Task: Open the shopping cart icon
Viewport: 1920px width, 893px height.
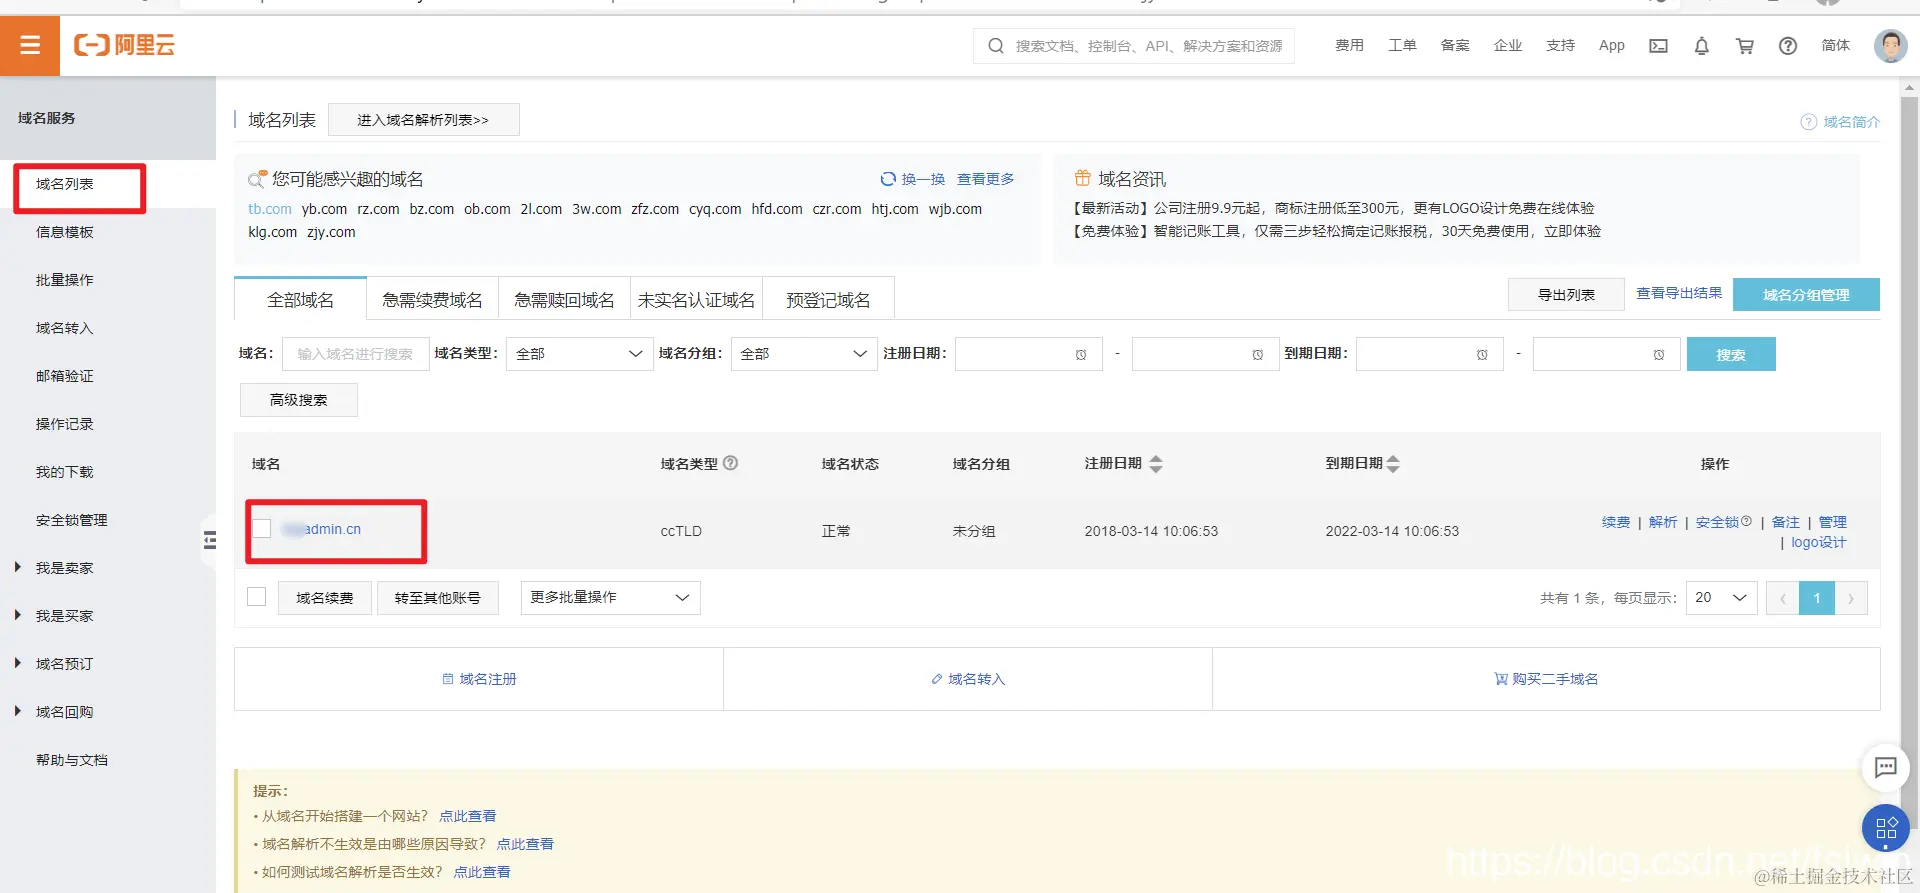Action: 1744,46
